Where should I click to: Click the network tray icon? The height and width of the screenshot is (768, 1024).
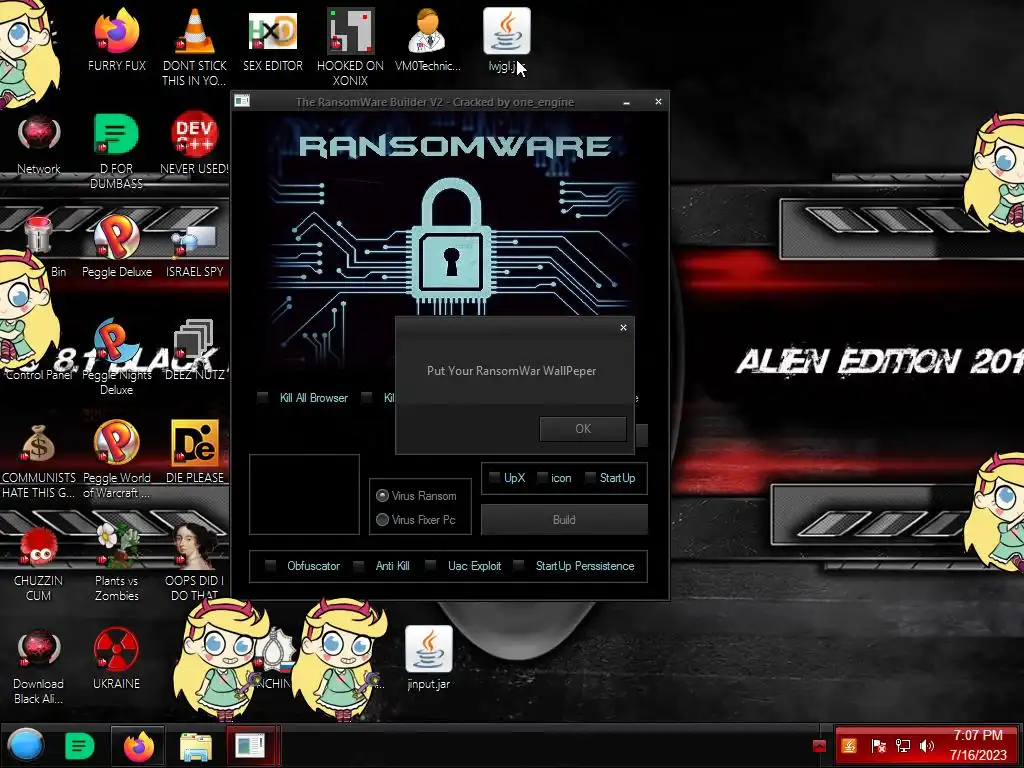(903, 745)
